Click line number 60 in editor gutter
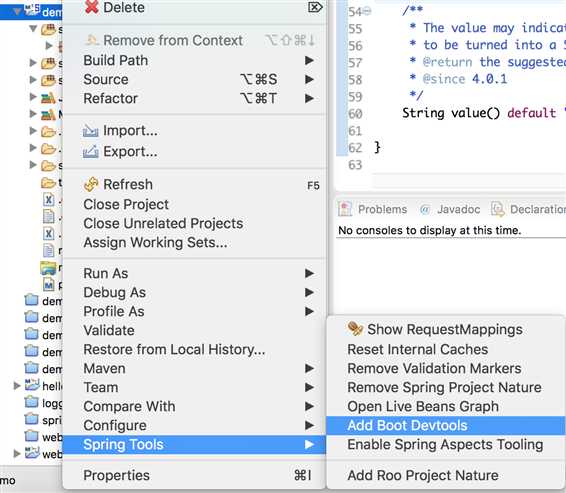This screenshot has width=566, height=493. click(x=355, y=114)
